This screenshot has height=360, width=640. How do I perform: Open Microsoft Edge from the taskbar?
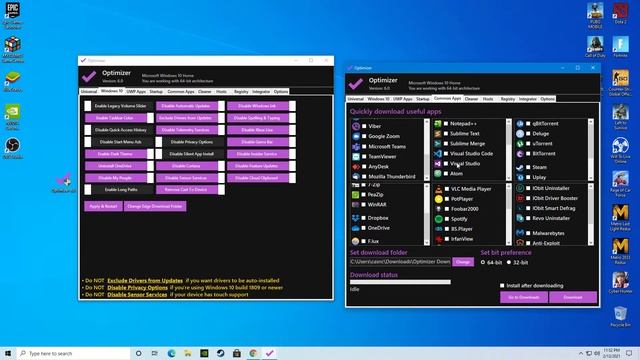coord(171,353)
